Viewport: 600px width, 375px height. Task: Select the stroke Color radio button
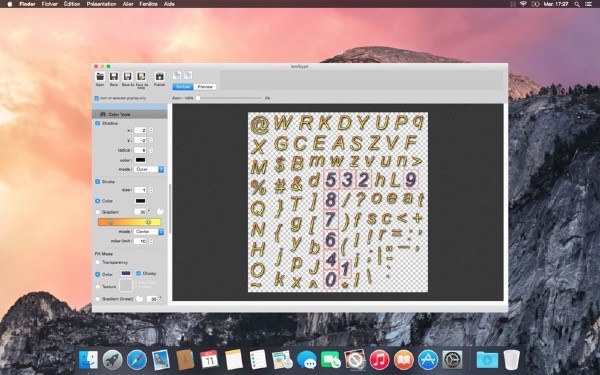(98, 201)
